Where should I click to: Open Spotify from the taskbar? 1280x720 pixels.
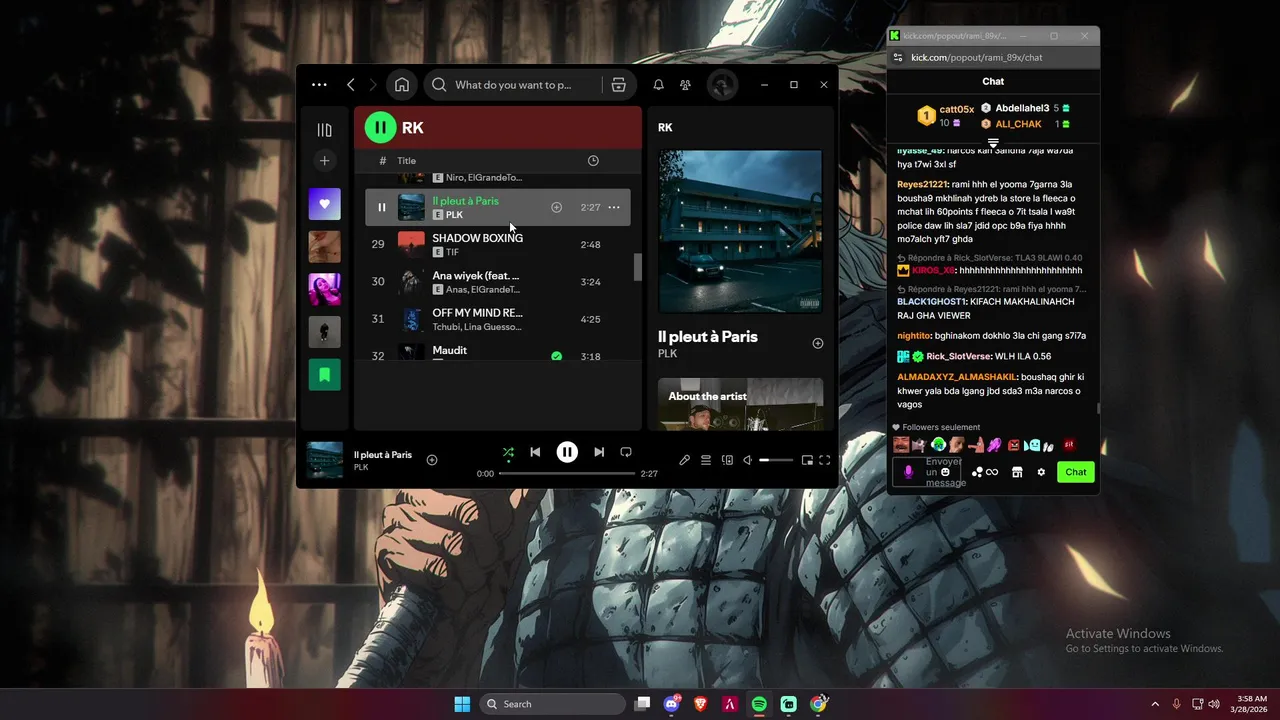coord(759,704)
